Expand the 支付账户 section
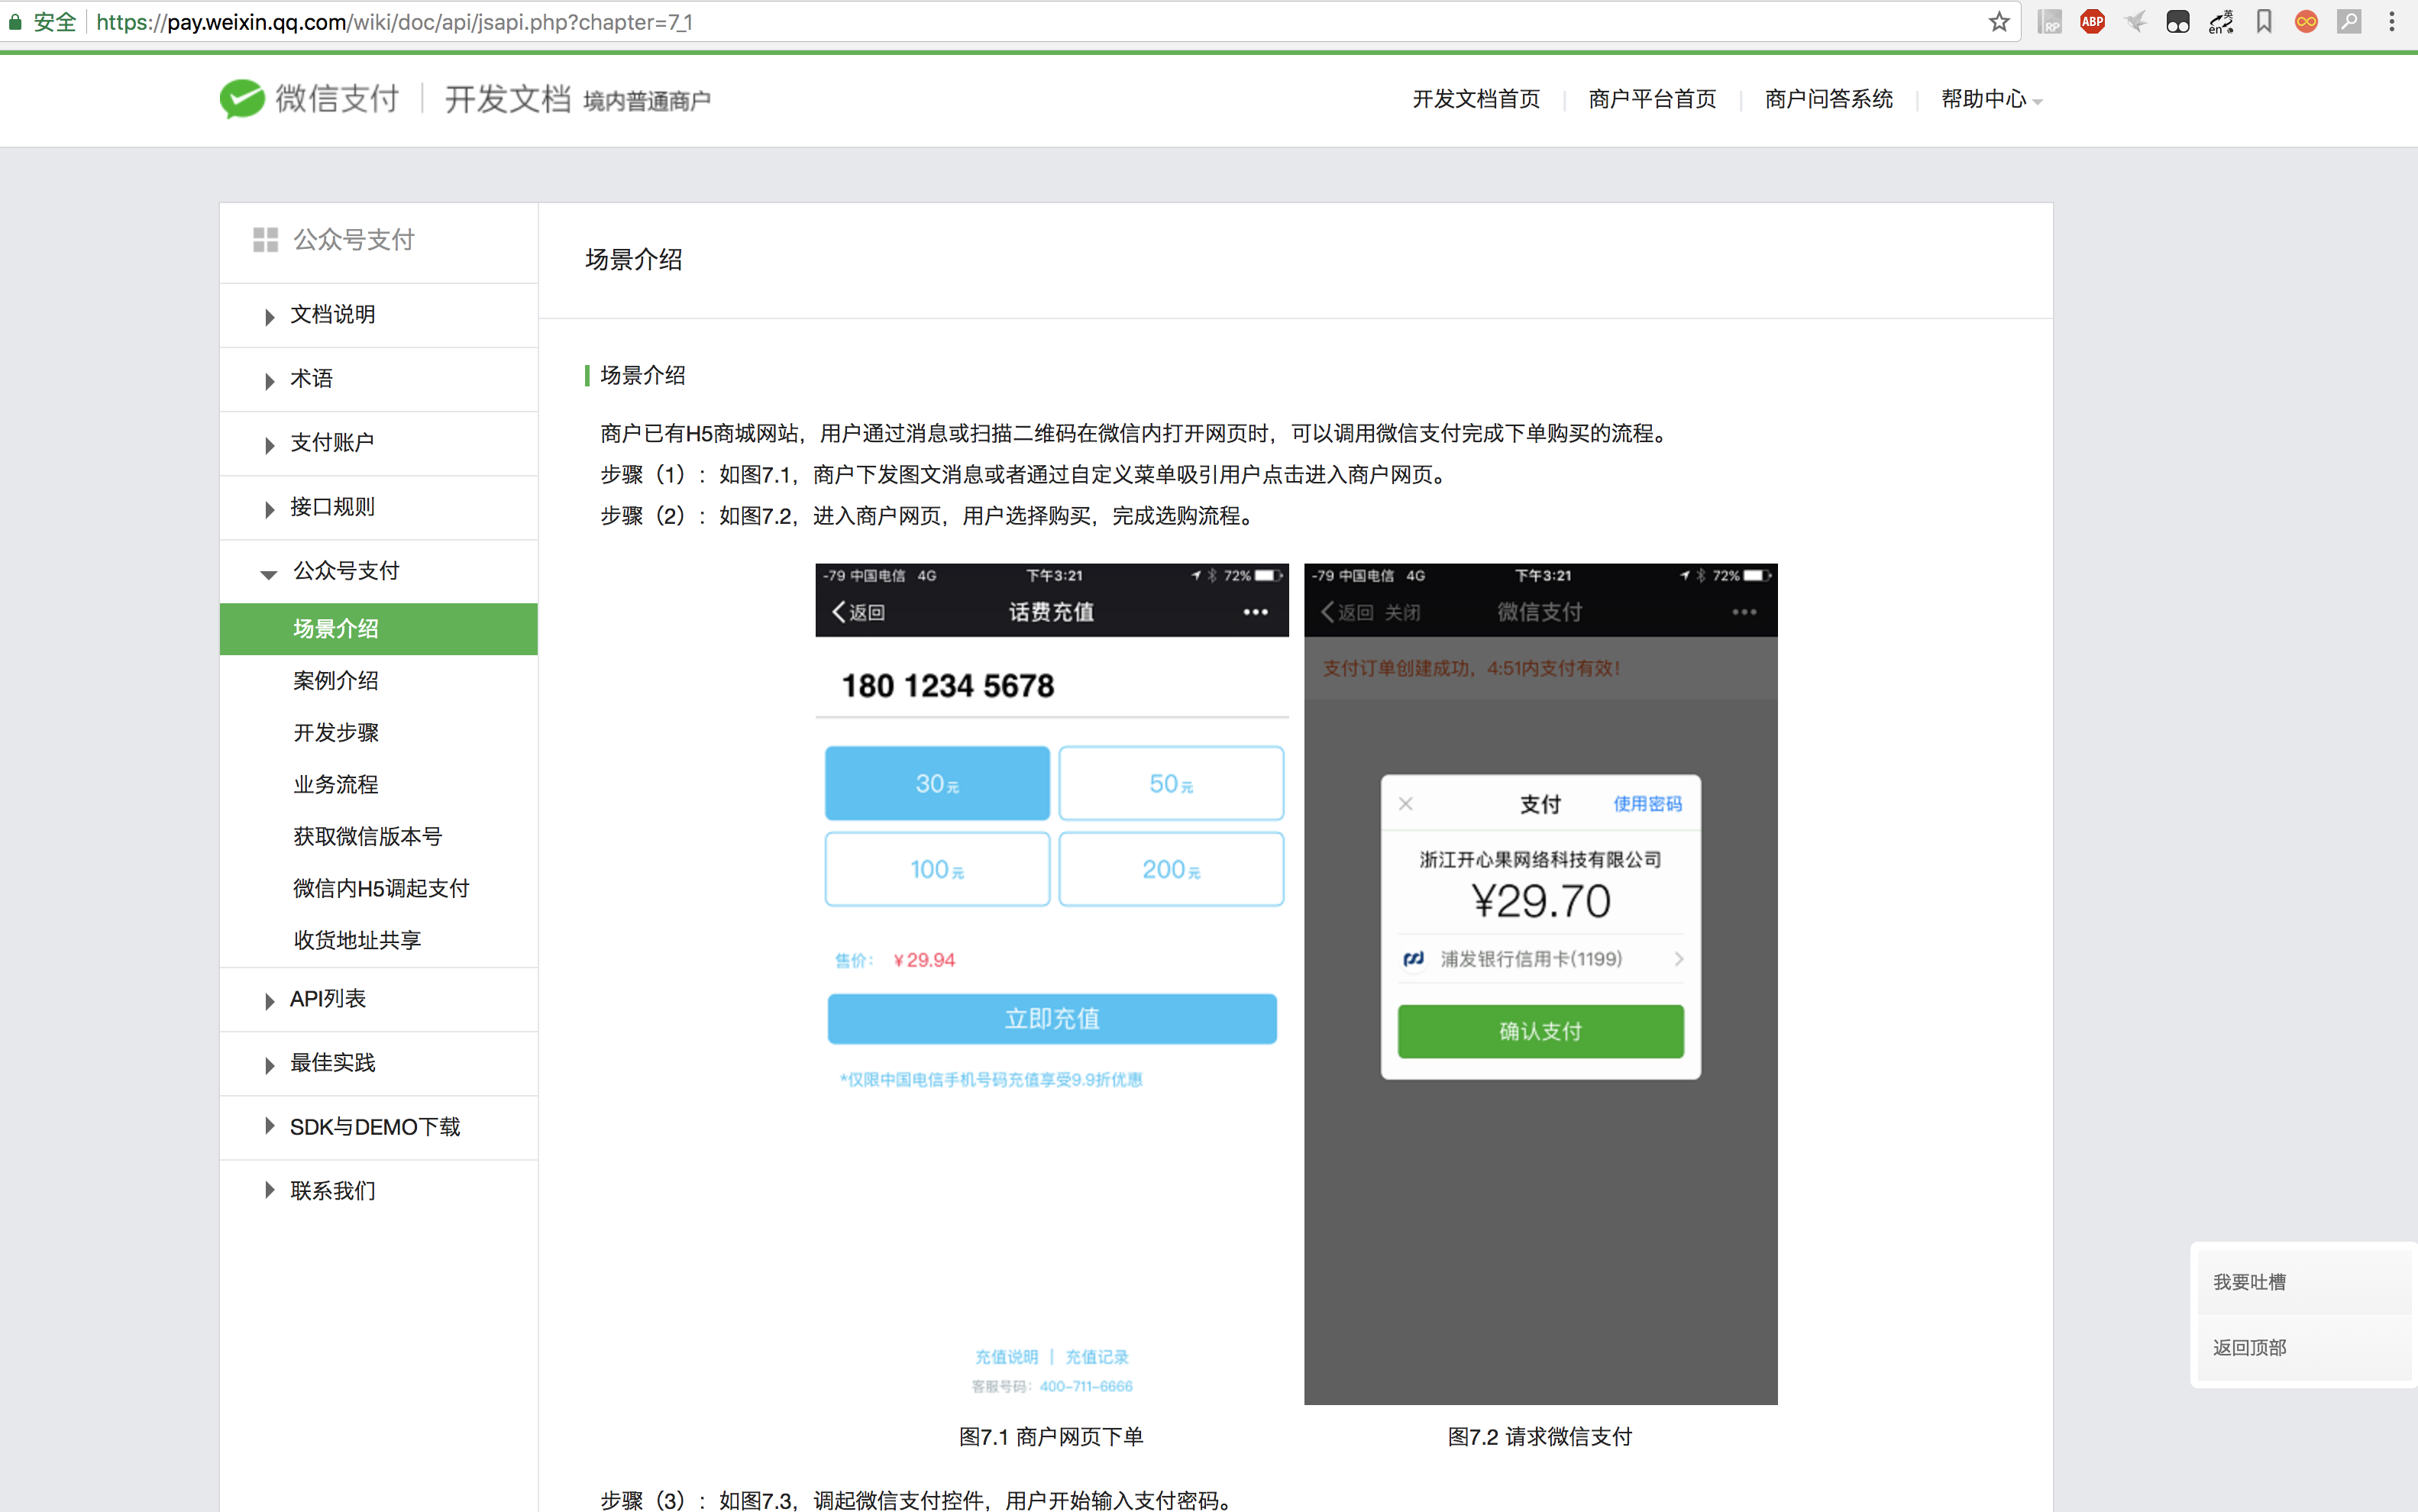The height and width of the screenshot is (1512, 2418). (x=379, y=443)
